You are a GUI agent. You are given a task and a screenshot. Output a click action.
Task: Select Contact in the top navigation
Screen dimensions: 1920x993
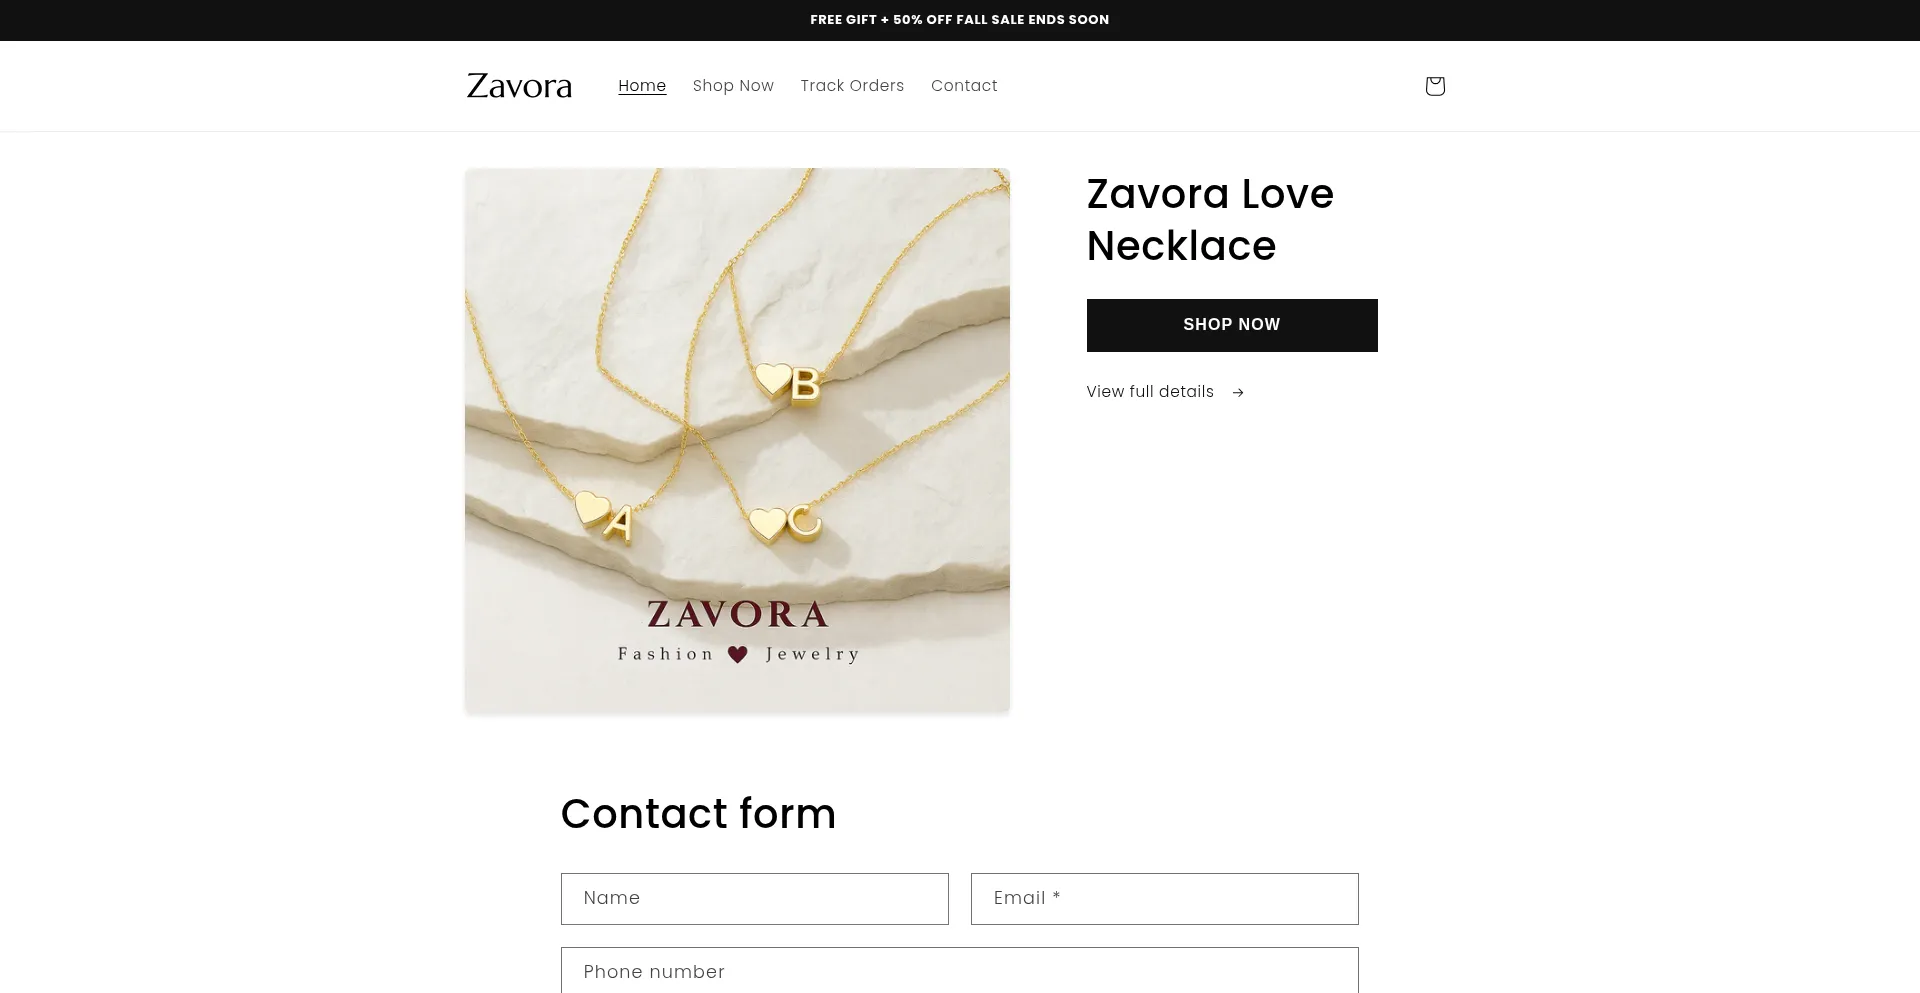(964, 86)
